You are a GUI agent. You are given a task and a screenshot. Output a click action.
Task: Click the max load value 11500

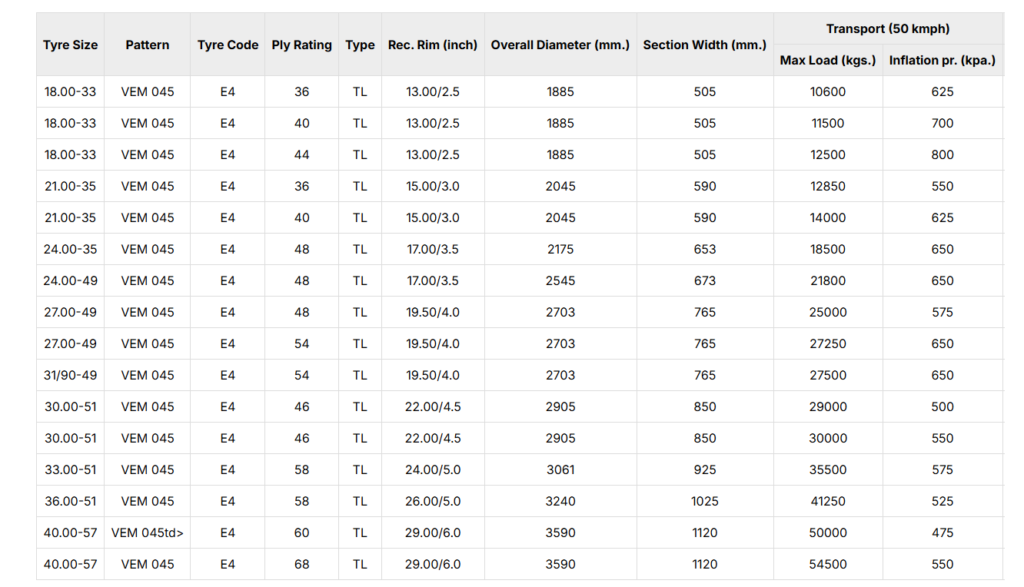pyautogui.click(x=828, y=123)
